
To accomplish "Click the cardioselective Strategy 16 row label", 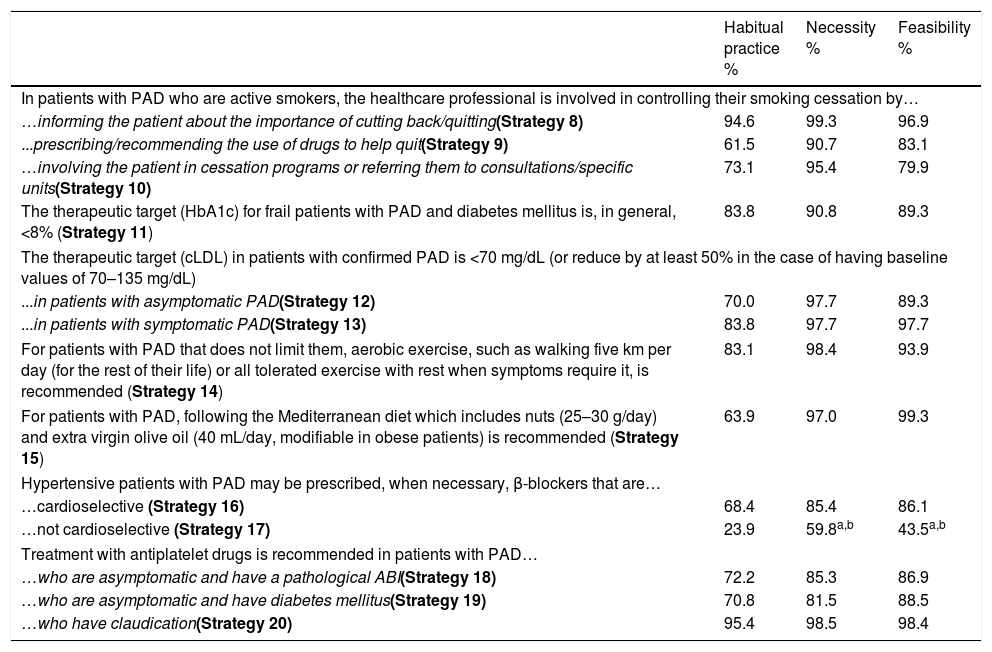I will 132,506.
